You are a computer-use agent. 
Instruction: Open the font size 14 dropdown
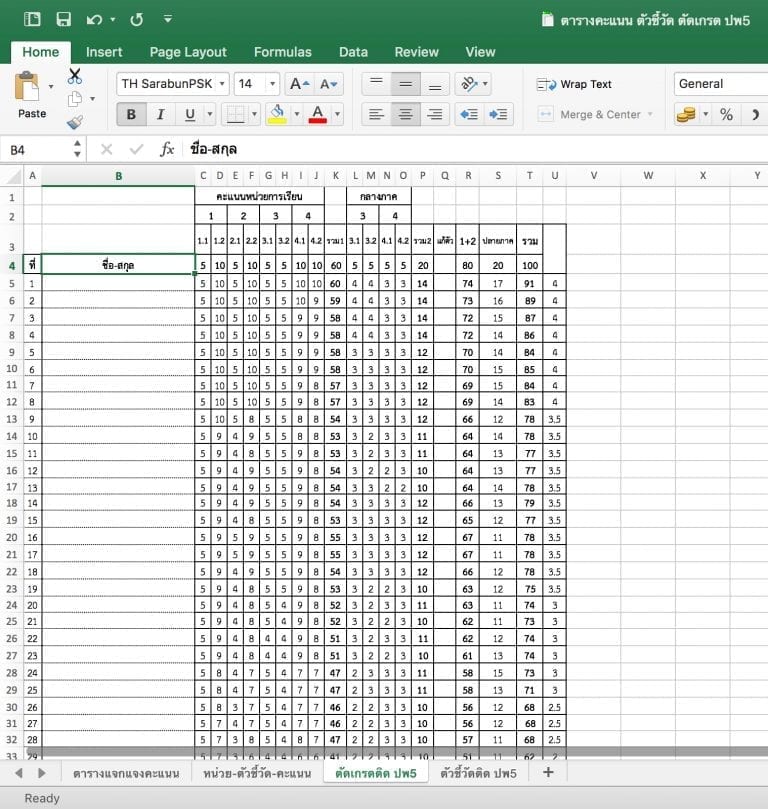pyautogui.click(x=272, y=84)
